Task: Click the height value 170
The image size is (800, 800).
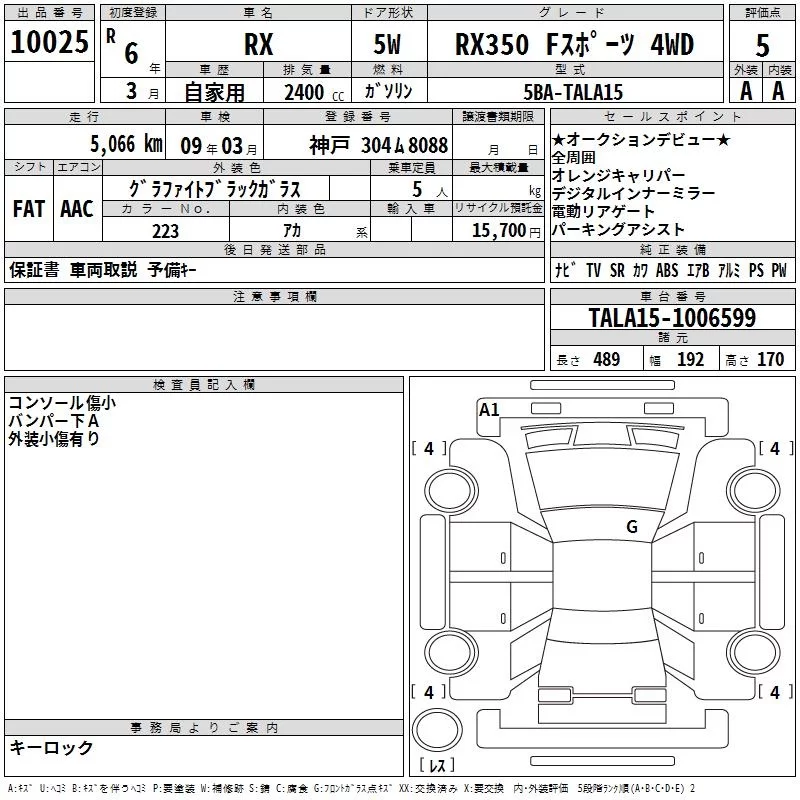Action: pyautogui.click(x=770, y=359)
